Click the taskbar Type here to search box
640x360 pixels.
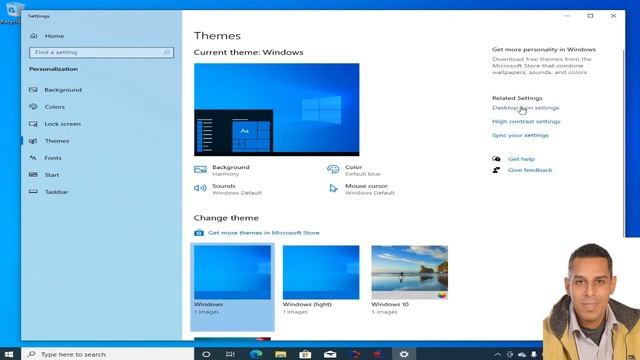107,354
